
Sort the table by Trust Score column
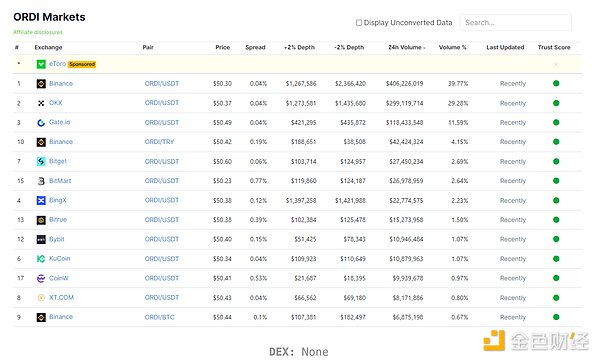click(554, 47)
